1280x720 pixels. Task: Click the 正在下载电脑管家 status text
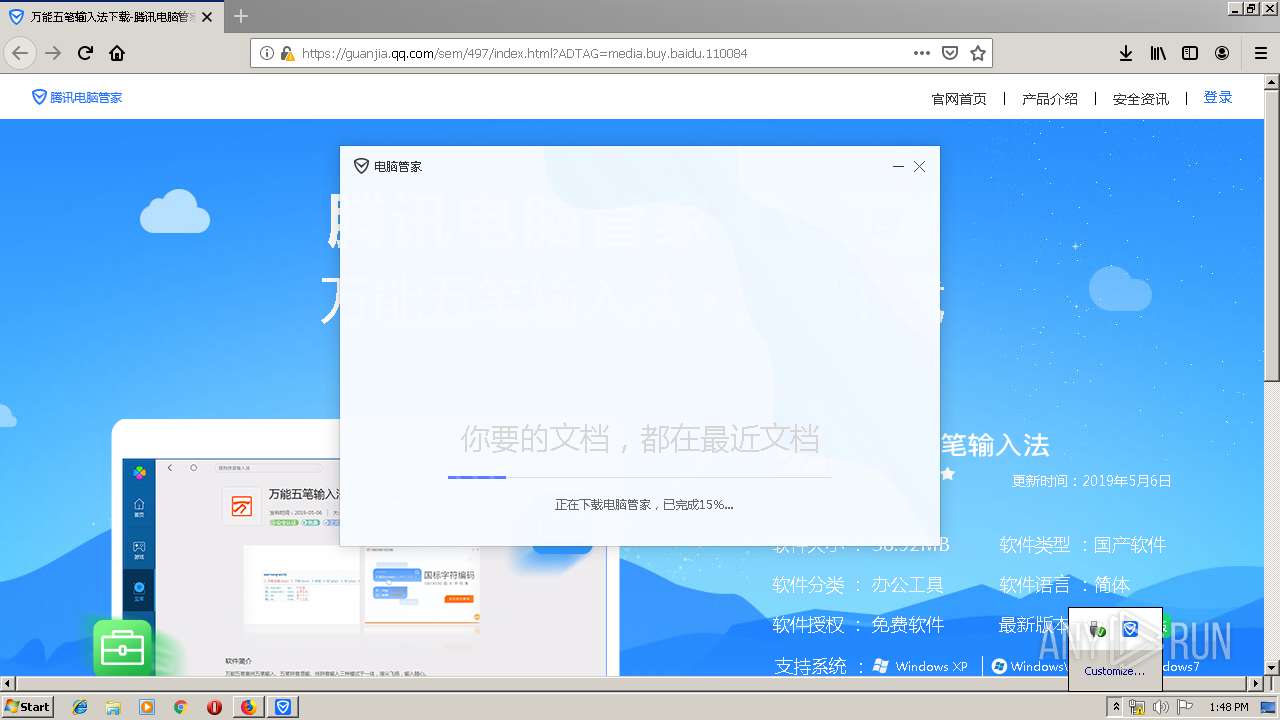(x=644, y=504)
